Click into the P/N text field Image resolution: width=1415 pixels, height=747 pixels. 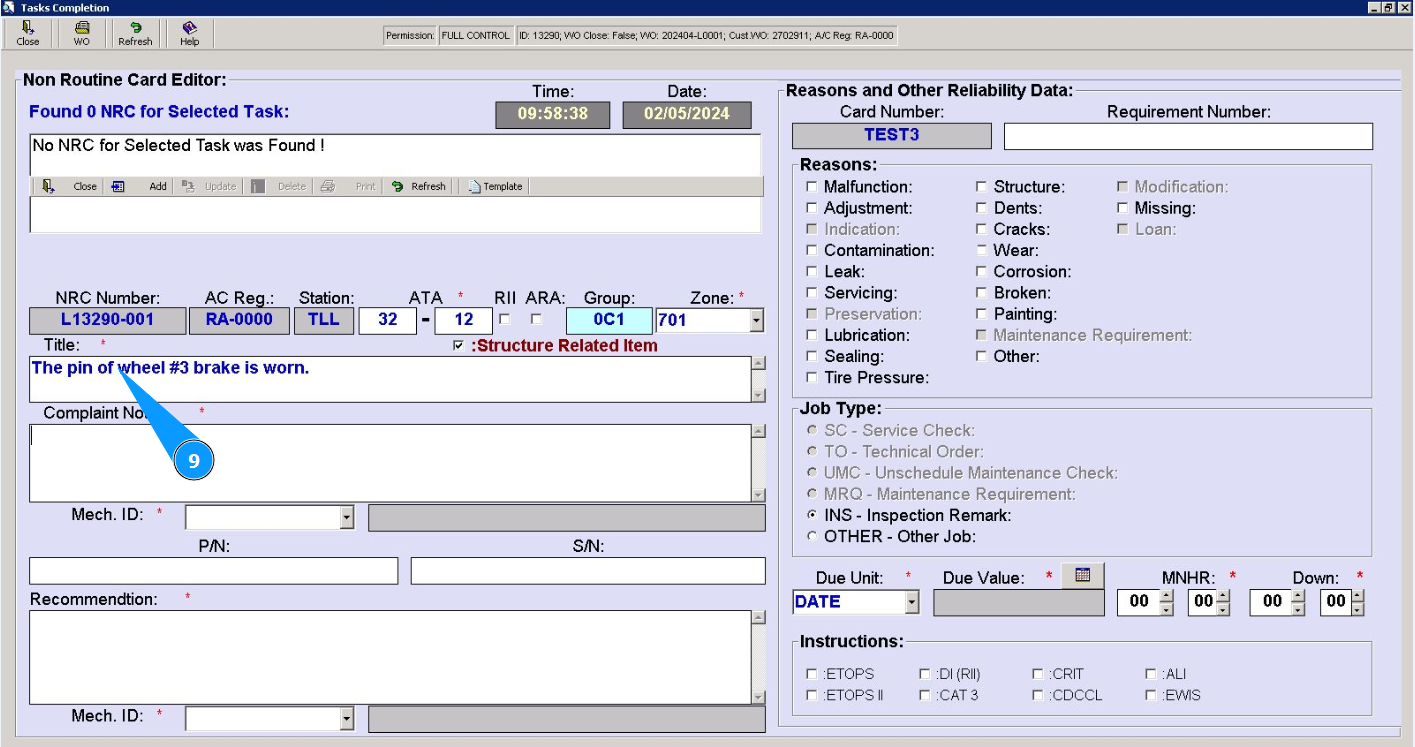point(213,571)
